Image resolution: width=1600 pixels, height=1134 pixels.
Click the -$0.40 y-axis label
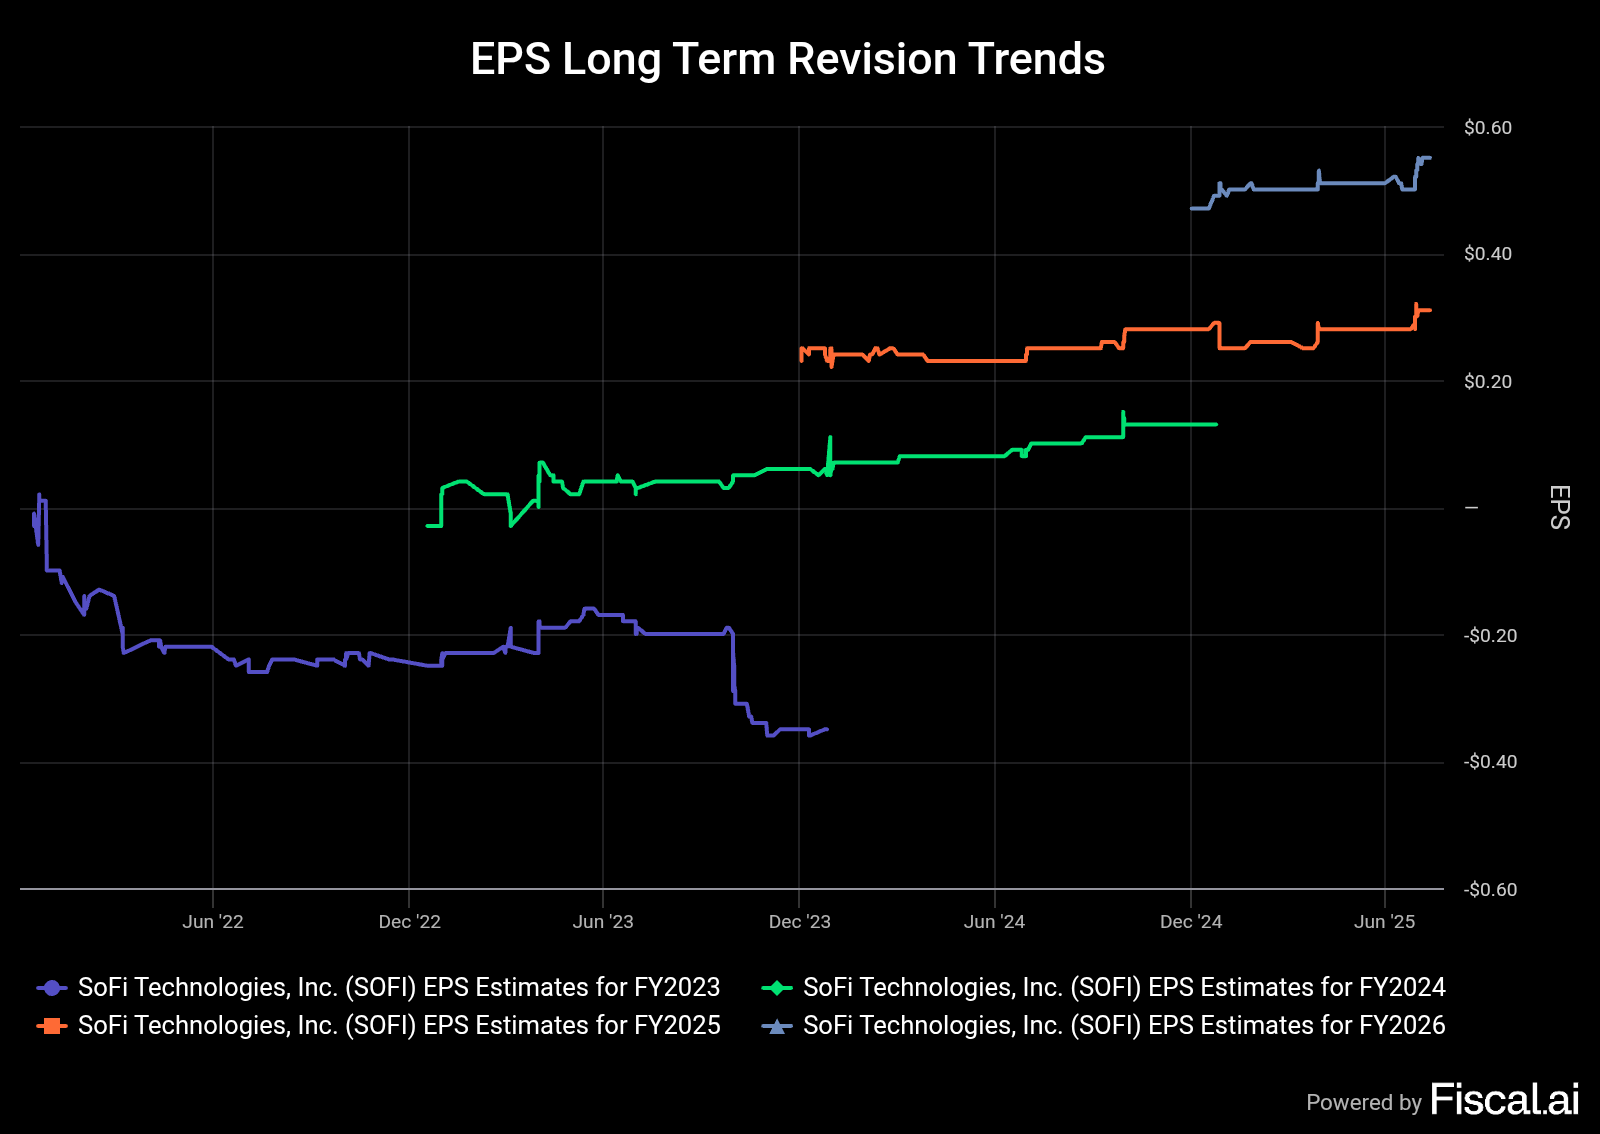point(1491,762)
